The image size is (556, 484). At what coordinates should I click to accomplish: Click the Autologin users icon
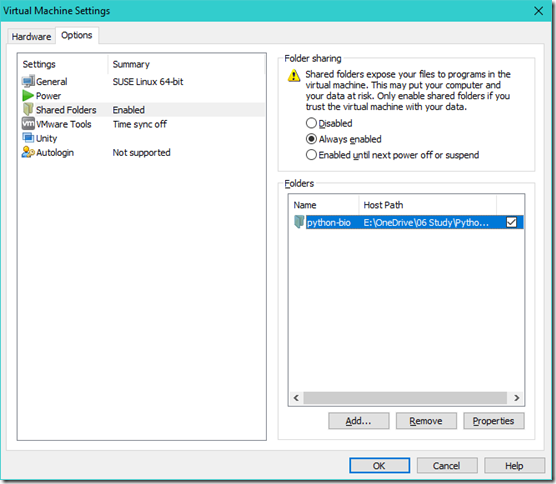[28, 152]
